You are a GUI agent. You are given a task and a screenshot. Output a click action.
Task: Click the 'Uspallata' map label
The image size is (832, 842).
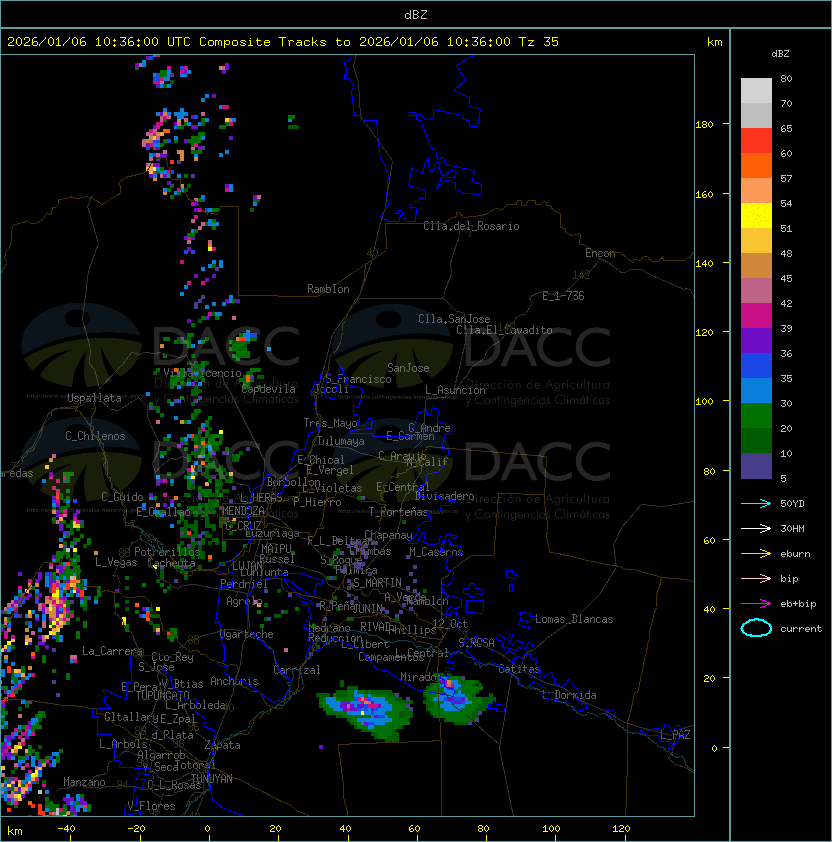pyautogui.click(x=95, y=398)
